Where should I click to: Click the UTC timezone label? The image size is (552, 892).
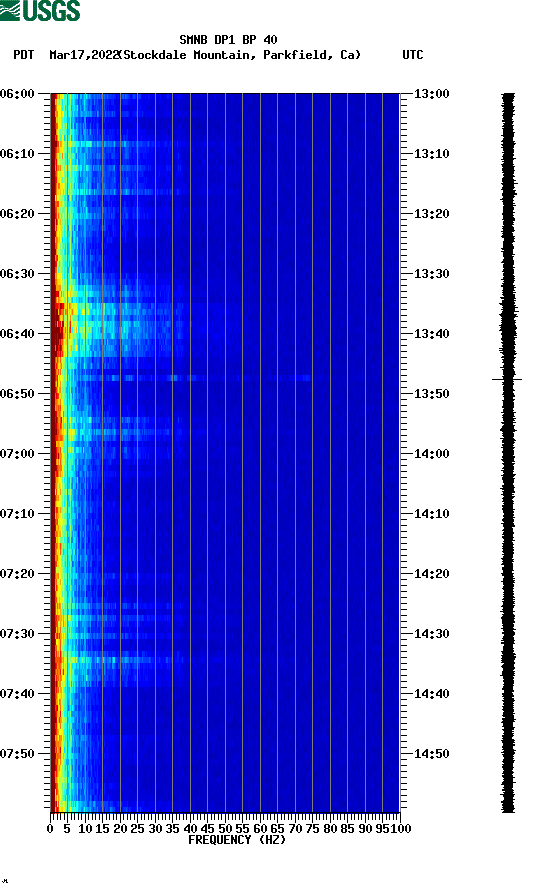413,55
